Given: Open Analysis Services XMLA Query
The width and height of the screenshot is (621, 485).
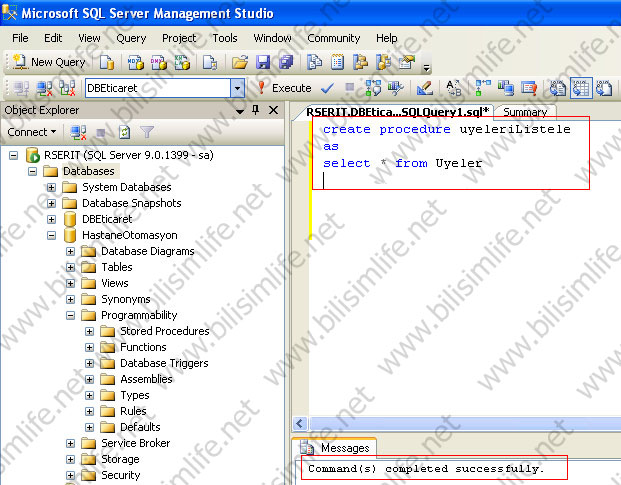Looking at the screenshot, I should [182, 62].
